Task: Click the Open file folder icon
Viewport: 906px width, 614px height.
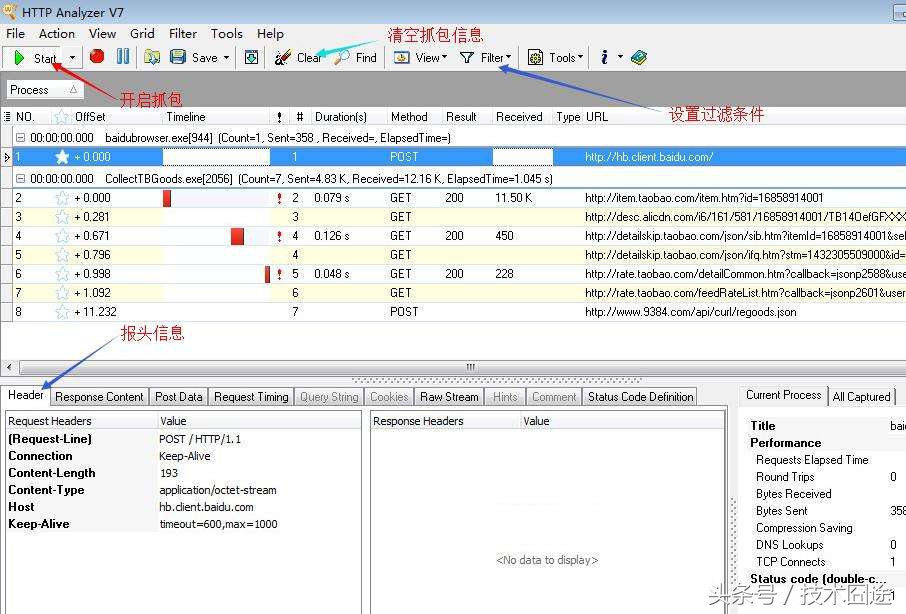Action: 152,57
